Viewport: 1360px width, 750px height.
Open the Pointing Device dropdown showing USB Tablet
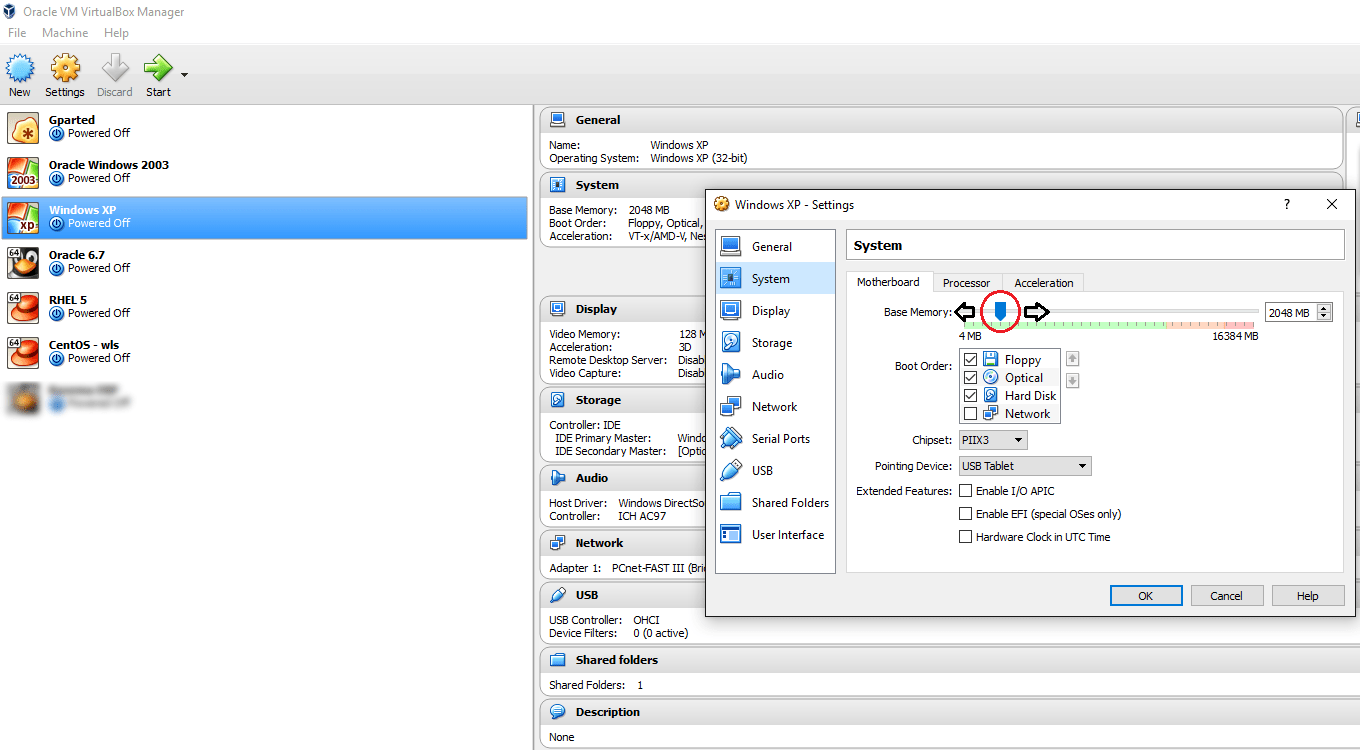pyautogui.click(x=1025, y=466)
